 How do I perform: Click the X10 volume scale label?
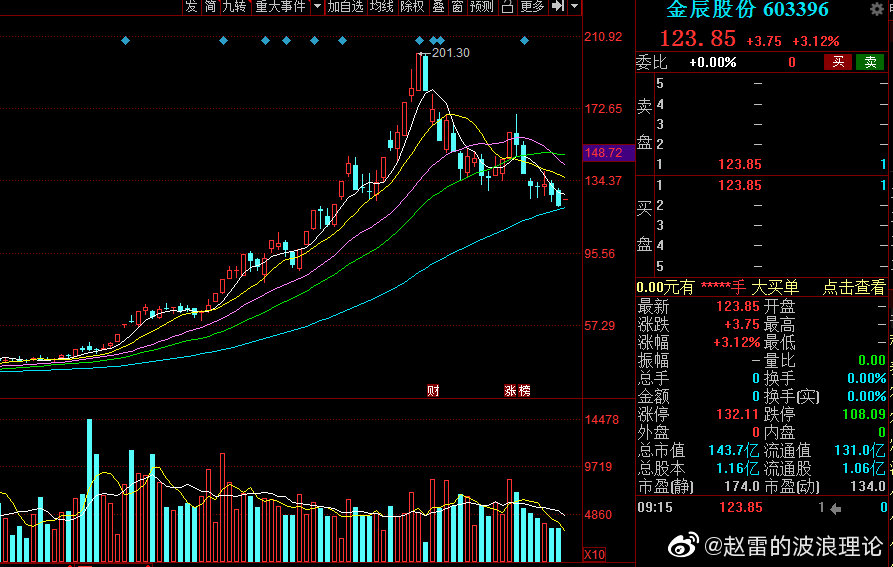pyautogui.click(x=594, y=553)
